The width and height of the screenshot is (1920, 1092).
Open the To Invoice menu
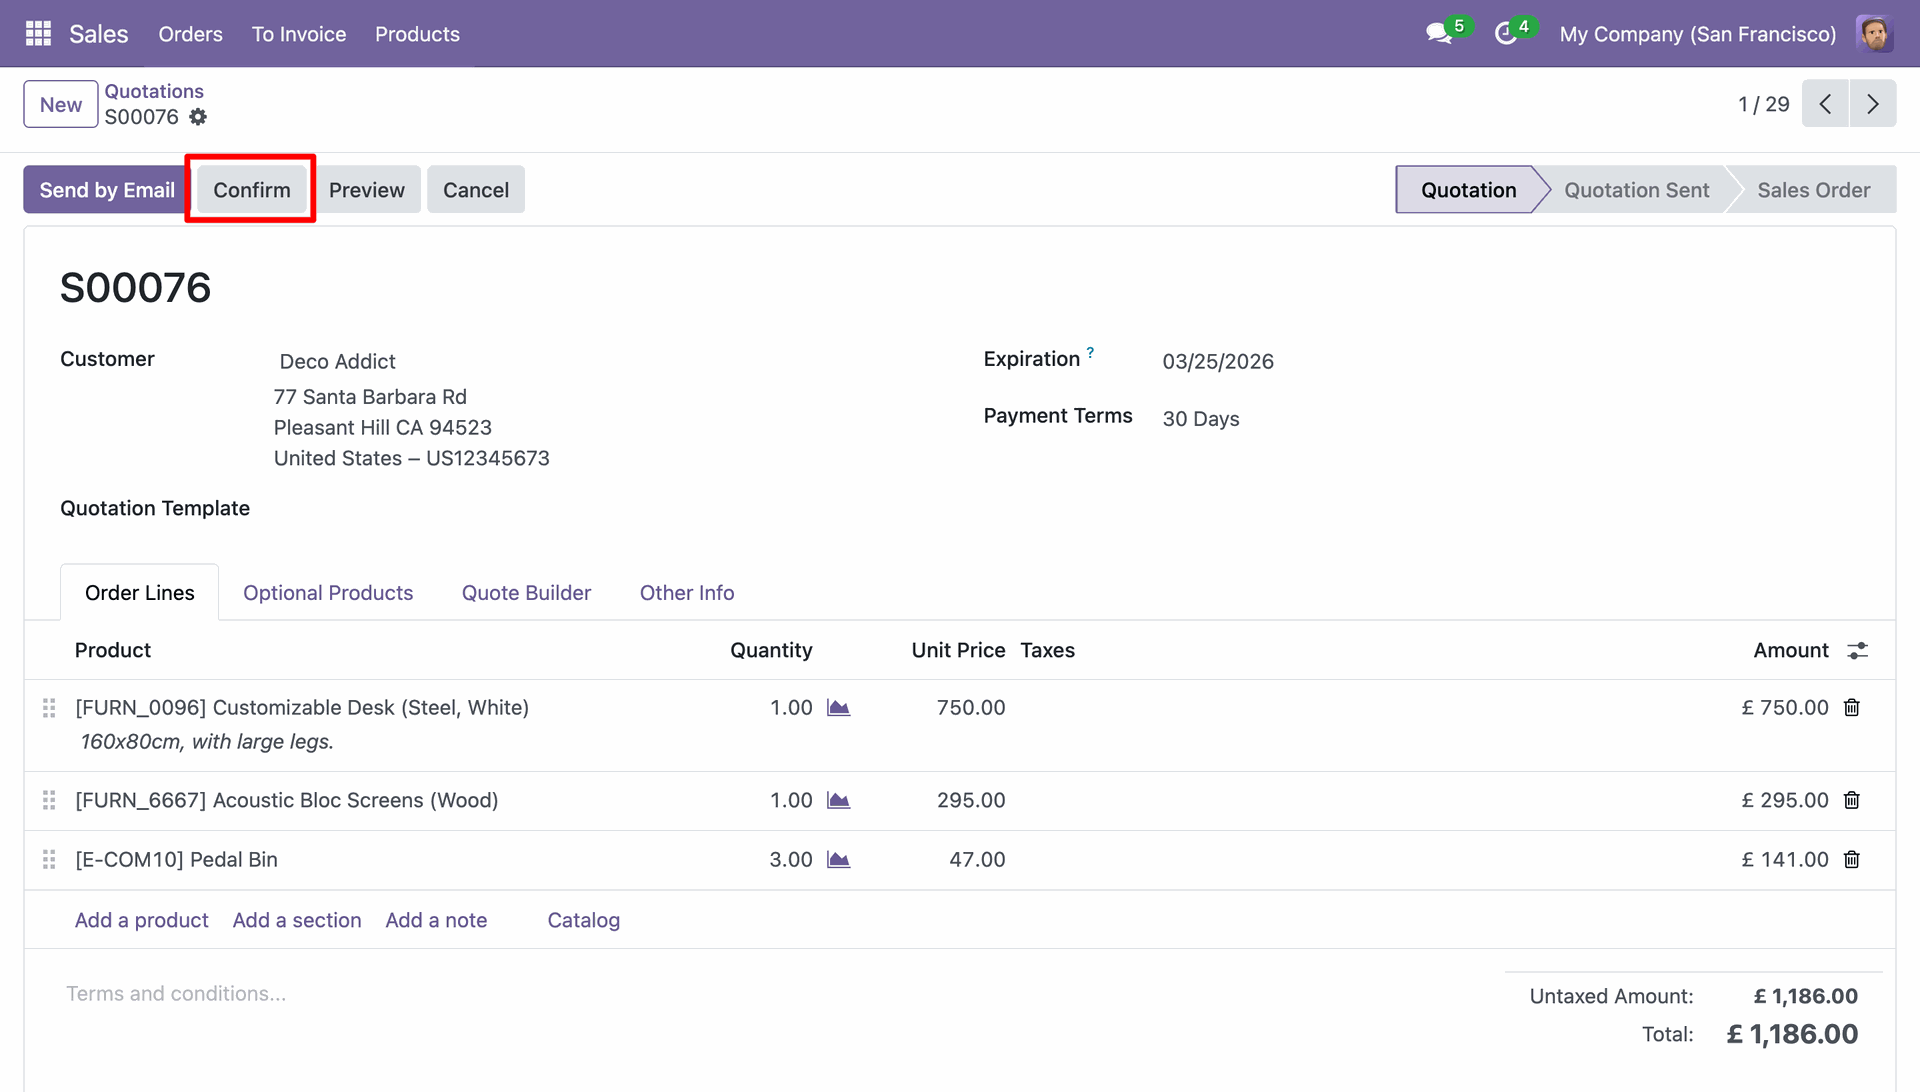coord(298,34)
